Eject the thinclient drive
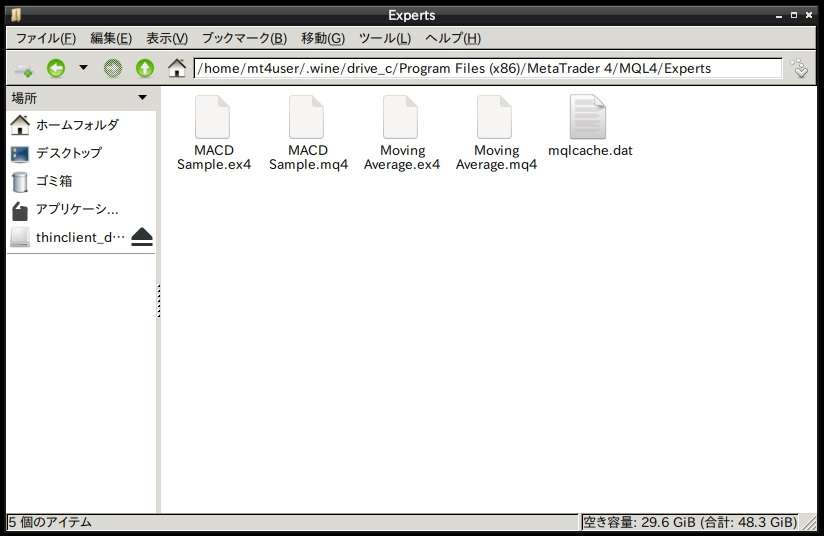The image size is (824, 536). click(142, 237)
